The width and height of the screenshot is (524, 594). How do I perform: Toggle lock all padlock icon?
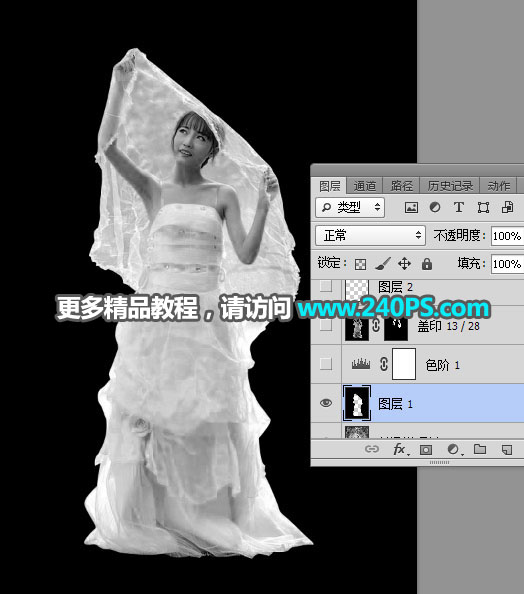click(427, 264)
